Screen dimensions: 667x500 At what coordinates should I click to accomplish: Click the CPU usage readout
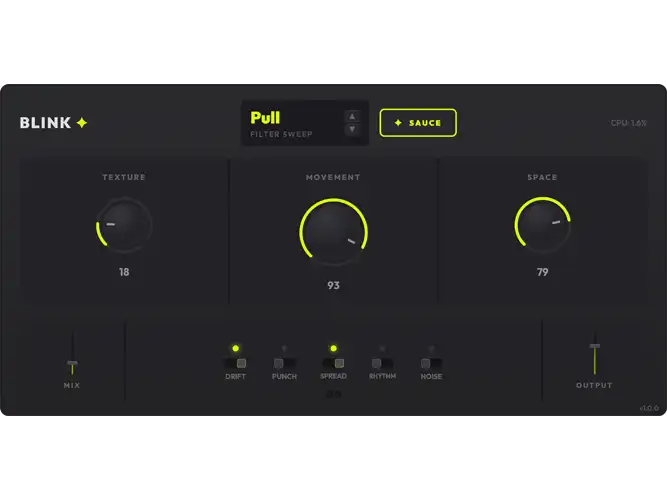click(629, 123)
